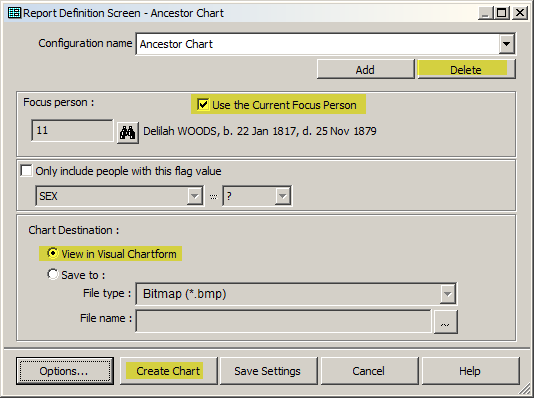Open Help for this screen
This screenshot has width=534, height=398.
(470, 371)
